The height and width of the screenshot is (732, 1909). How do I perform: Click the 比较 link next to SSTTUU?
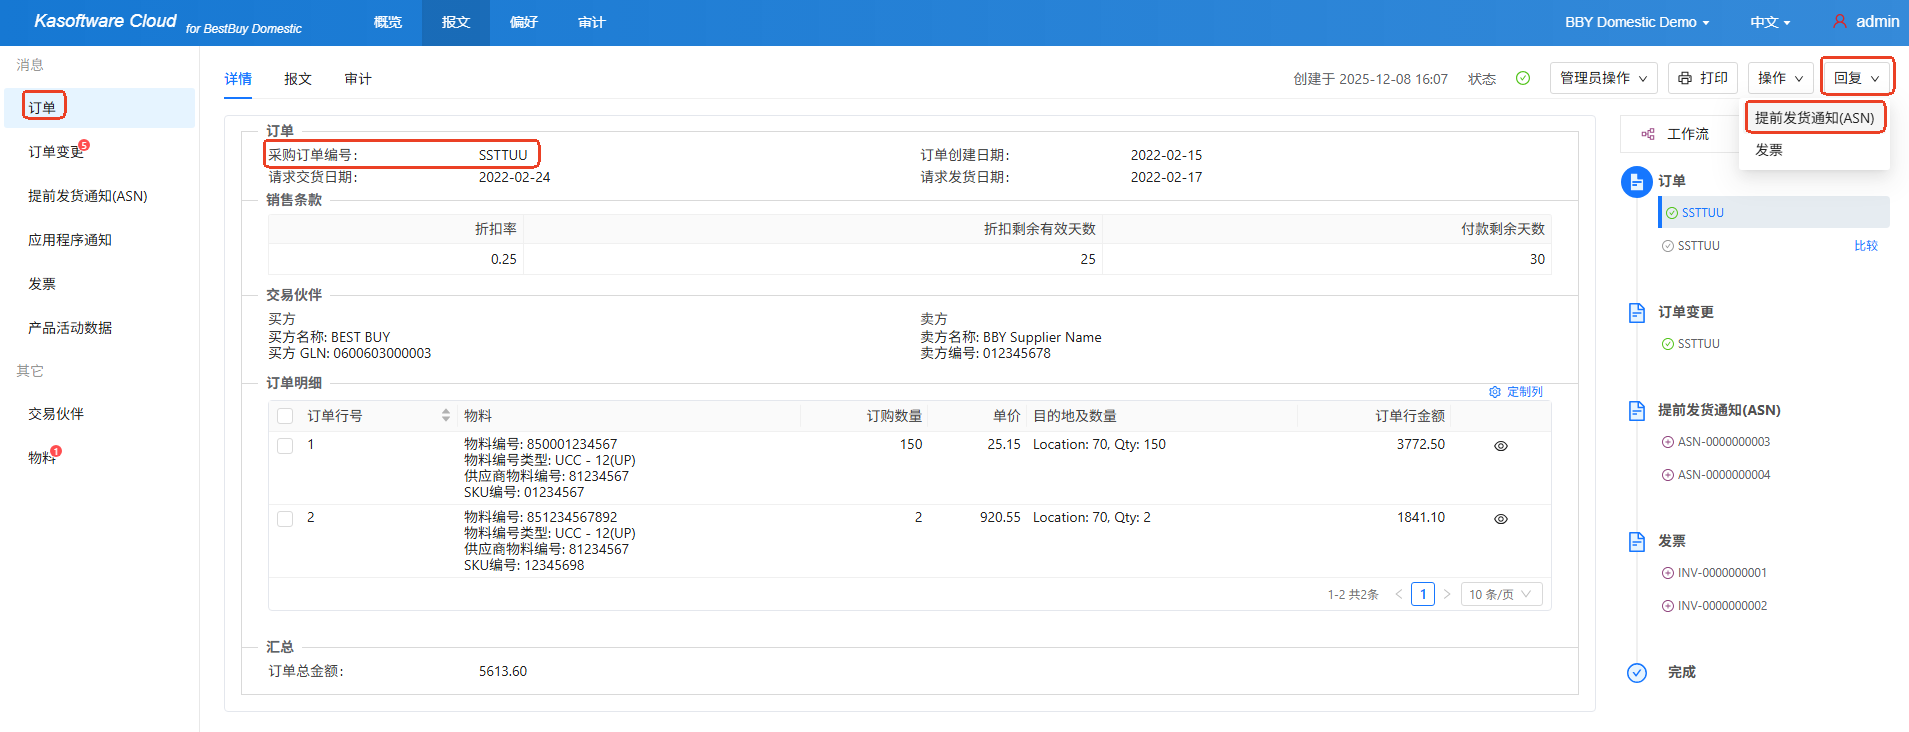click(1865, 246)
